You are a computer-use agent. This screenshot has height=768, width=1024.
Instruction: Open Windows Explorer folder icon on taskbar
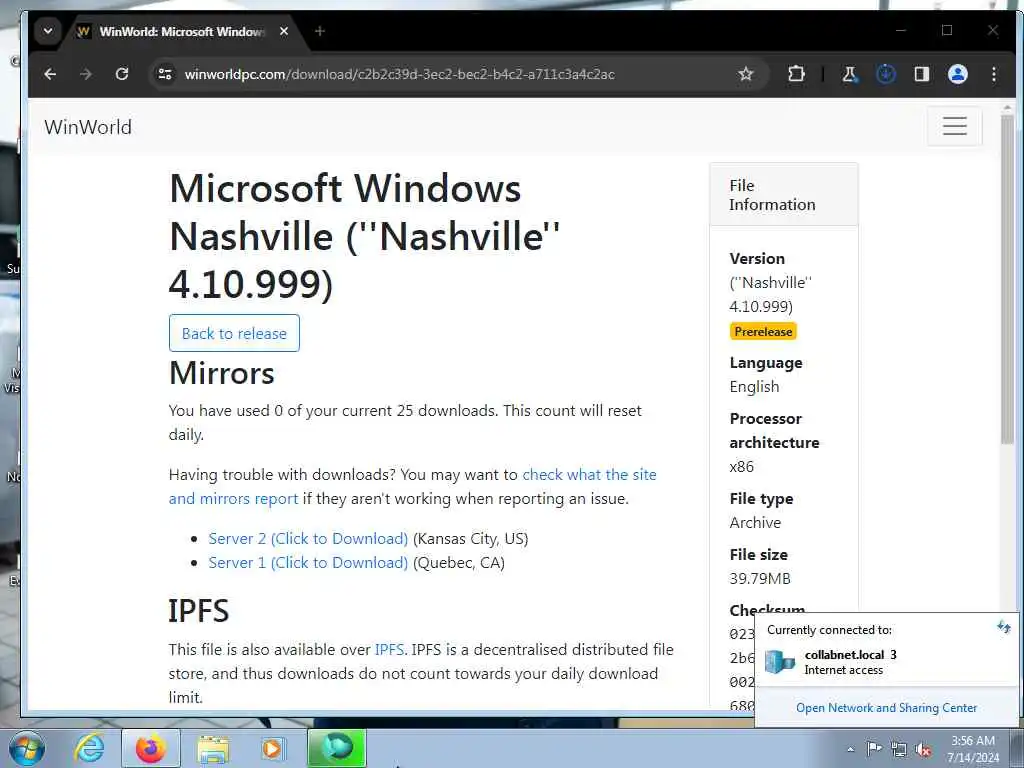pyautogui.click(x=212, y=749)
